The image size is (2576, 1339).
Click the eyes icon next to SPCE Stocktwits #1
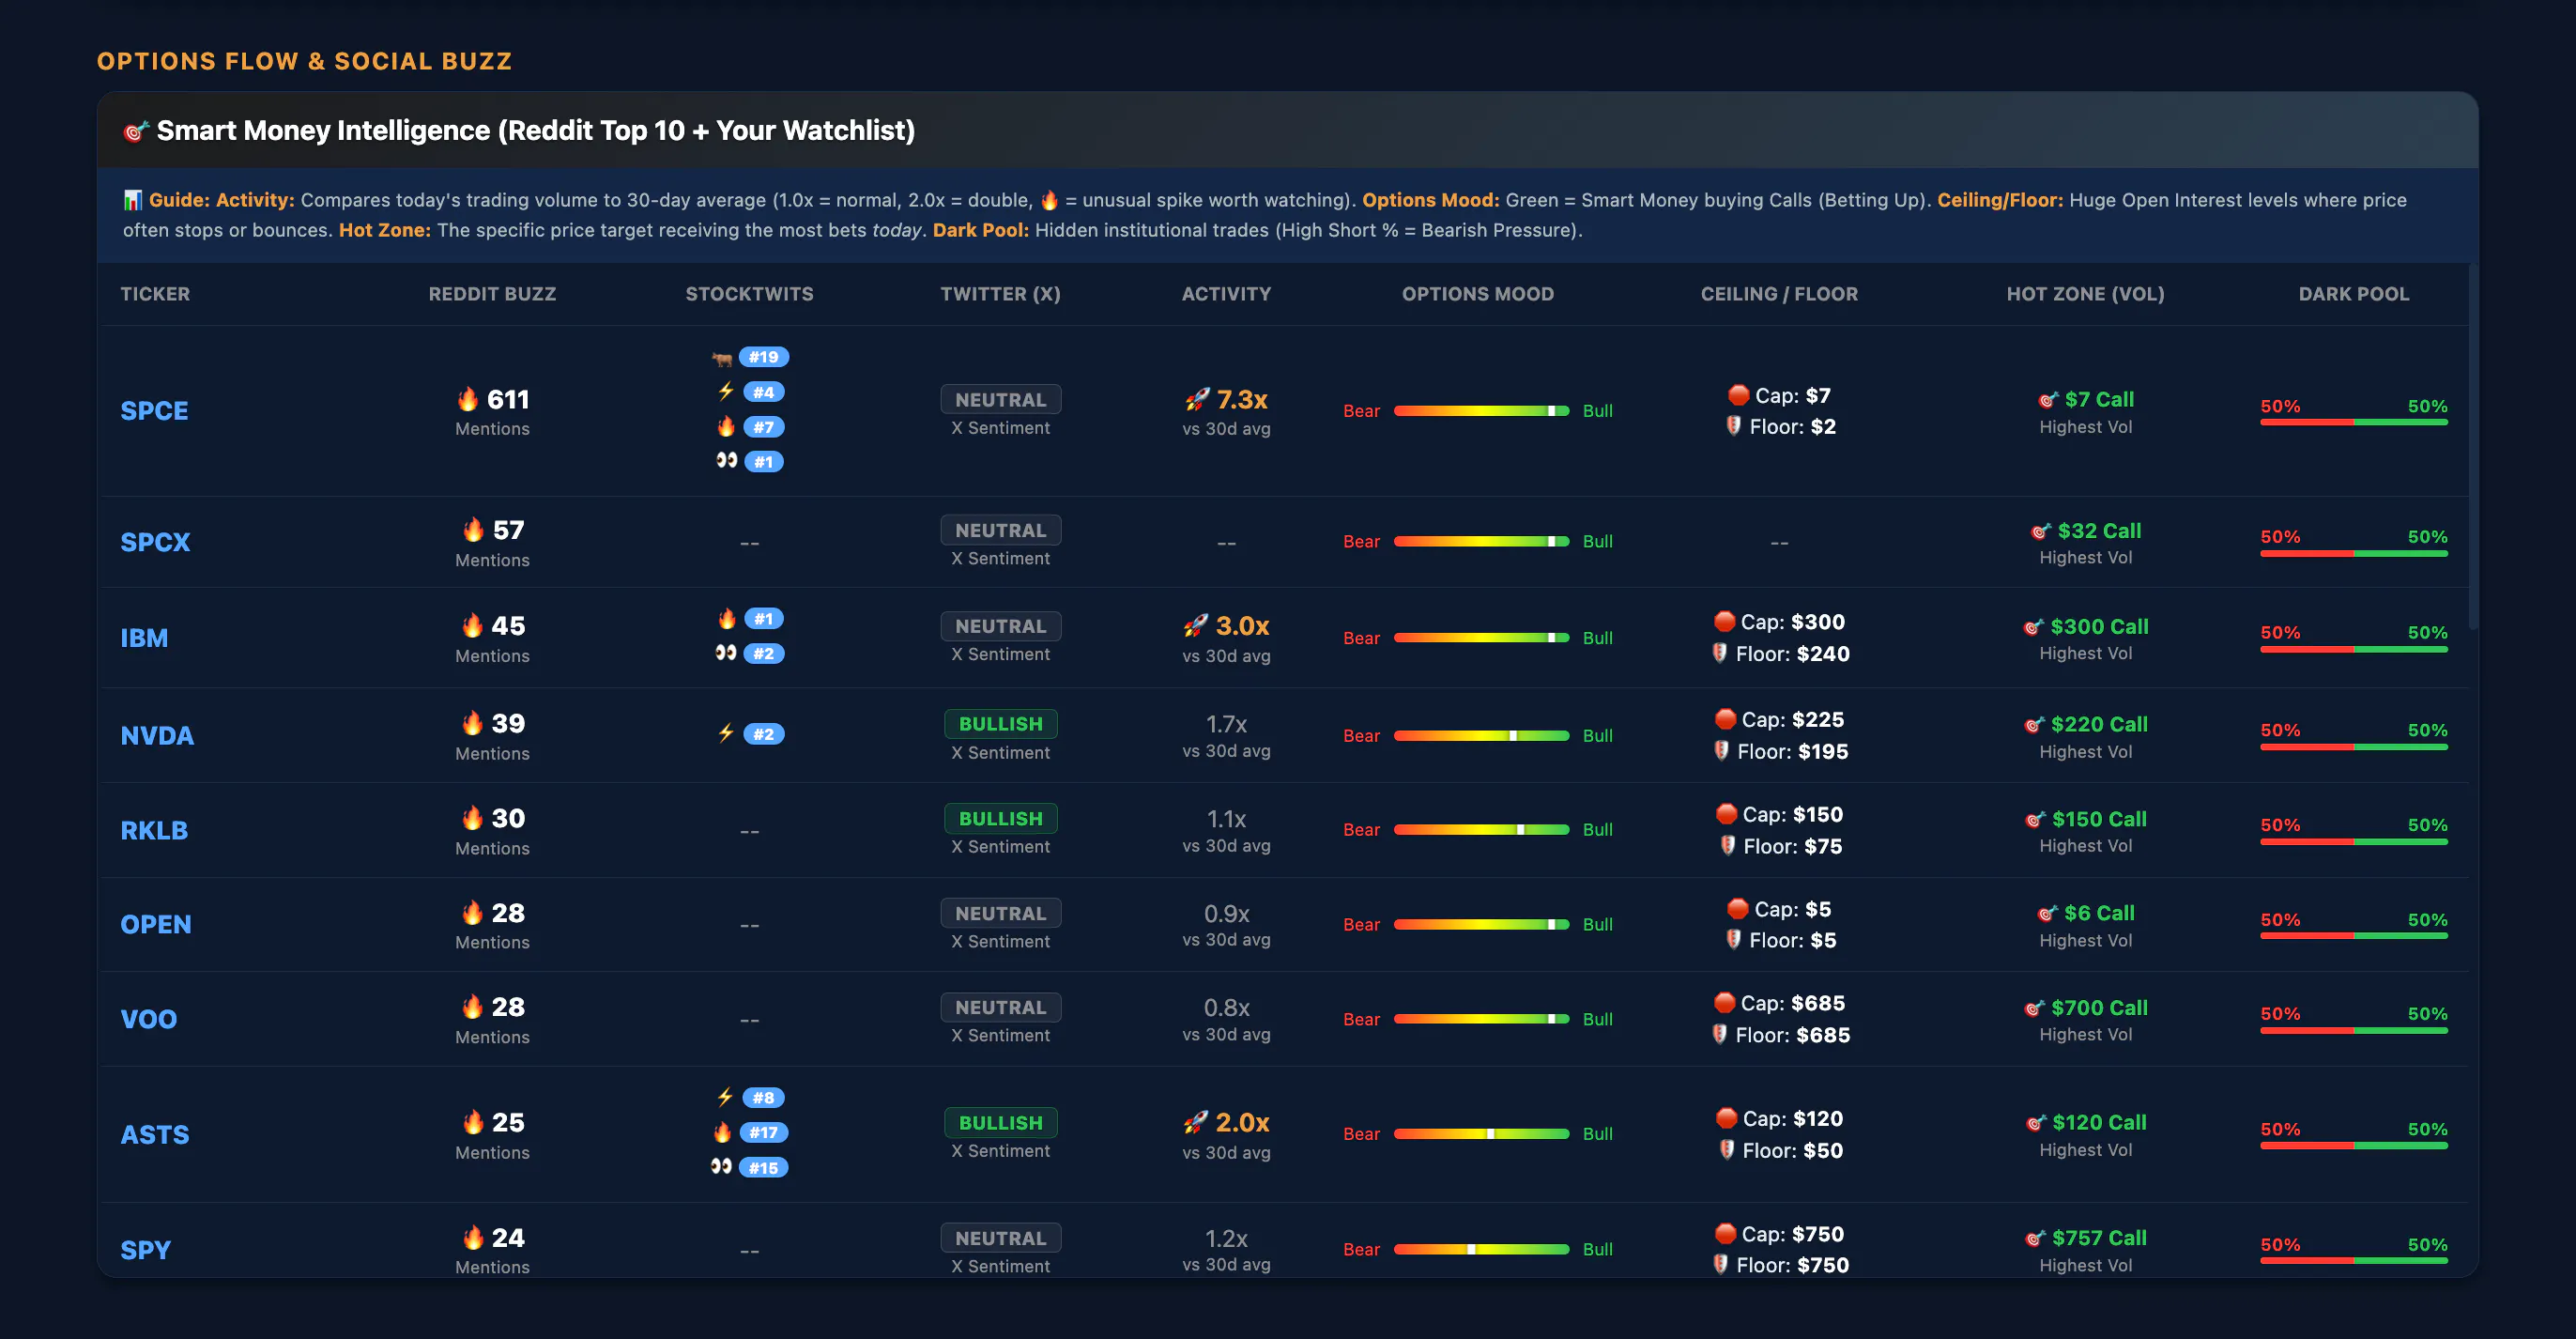(x=727, y=460)
